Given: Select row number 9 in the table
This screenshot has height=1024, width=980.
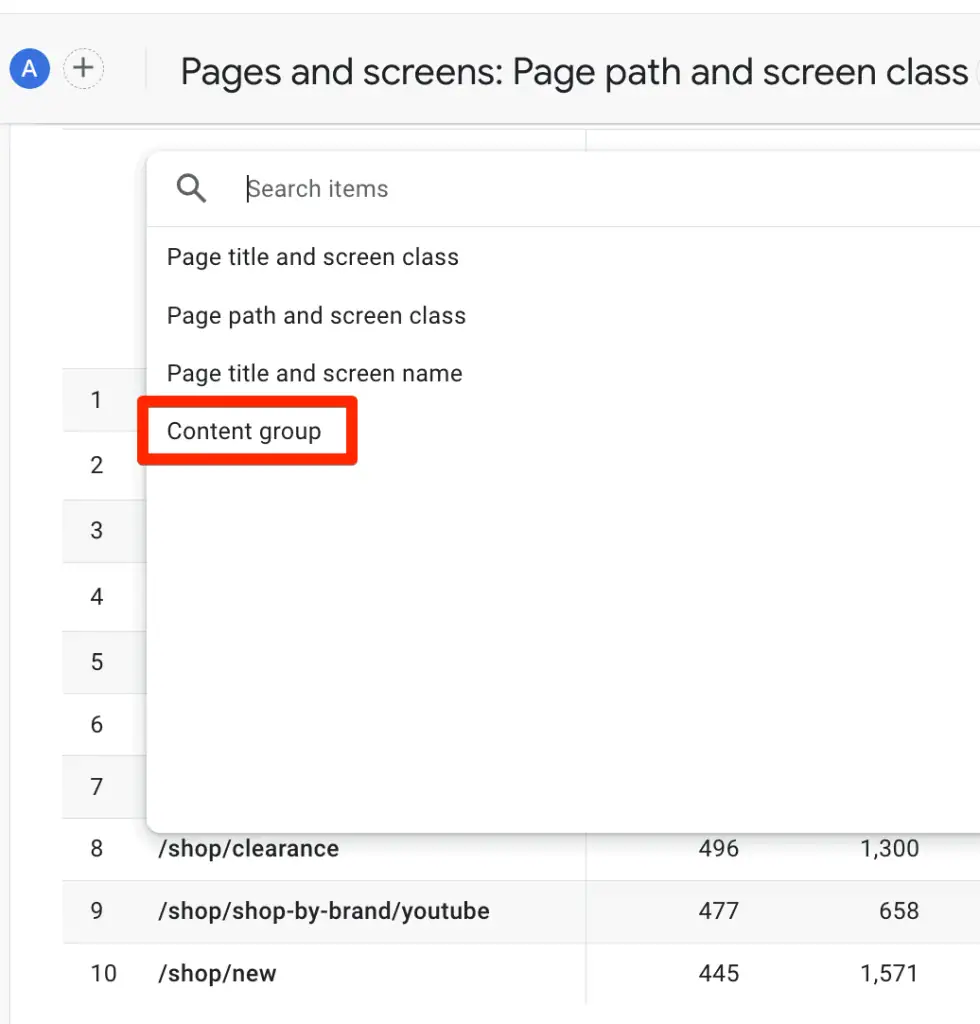Looking at the screenshot, I should 96,911.
